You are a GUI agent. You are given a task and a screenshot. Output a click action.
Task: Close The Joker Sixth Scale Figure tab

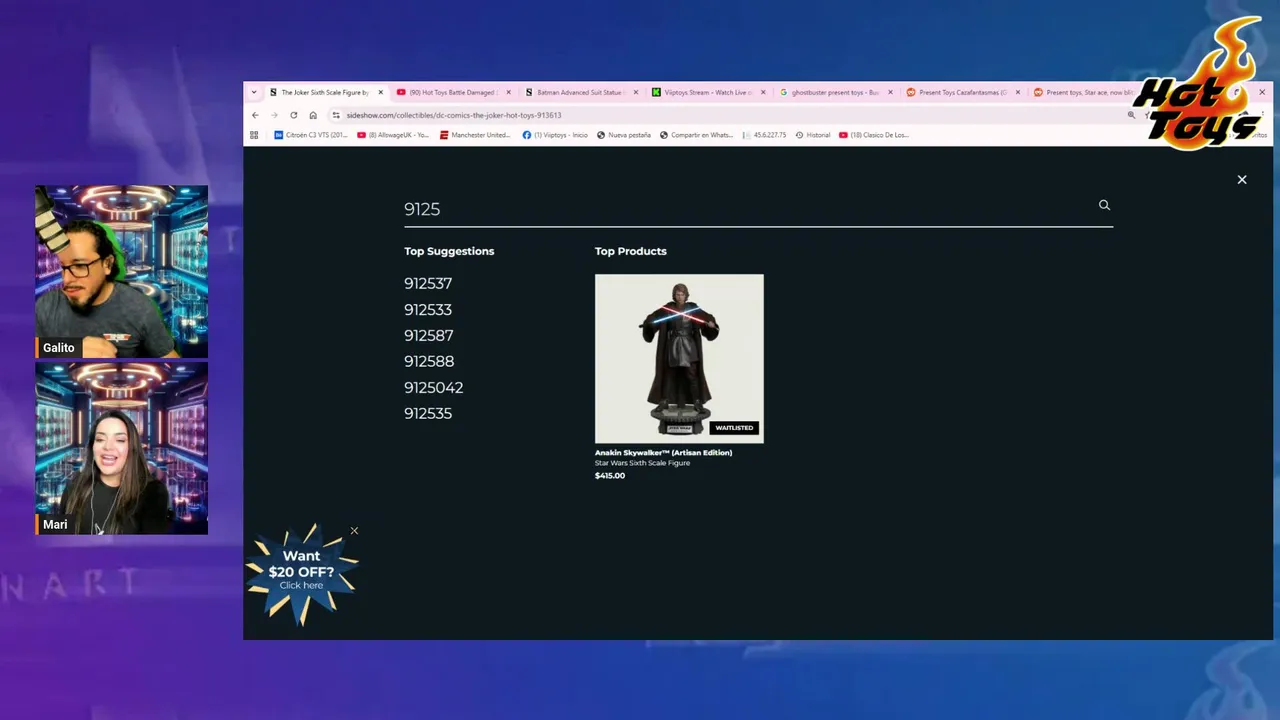[380, 92]
